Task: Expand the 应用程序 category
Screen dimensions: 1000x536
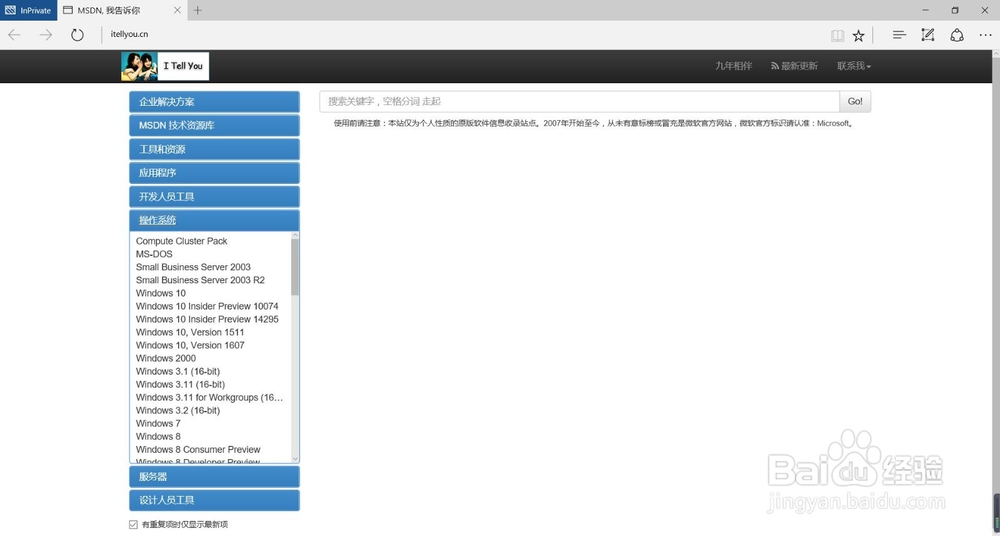Action: [x=214, y=173]
